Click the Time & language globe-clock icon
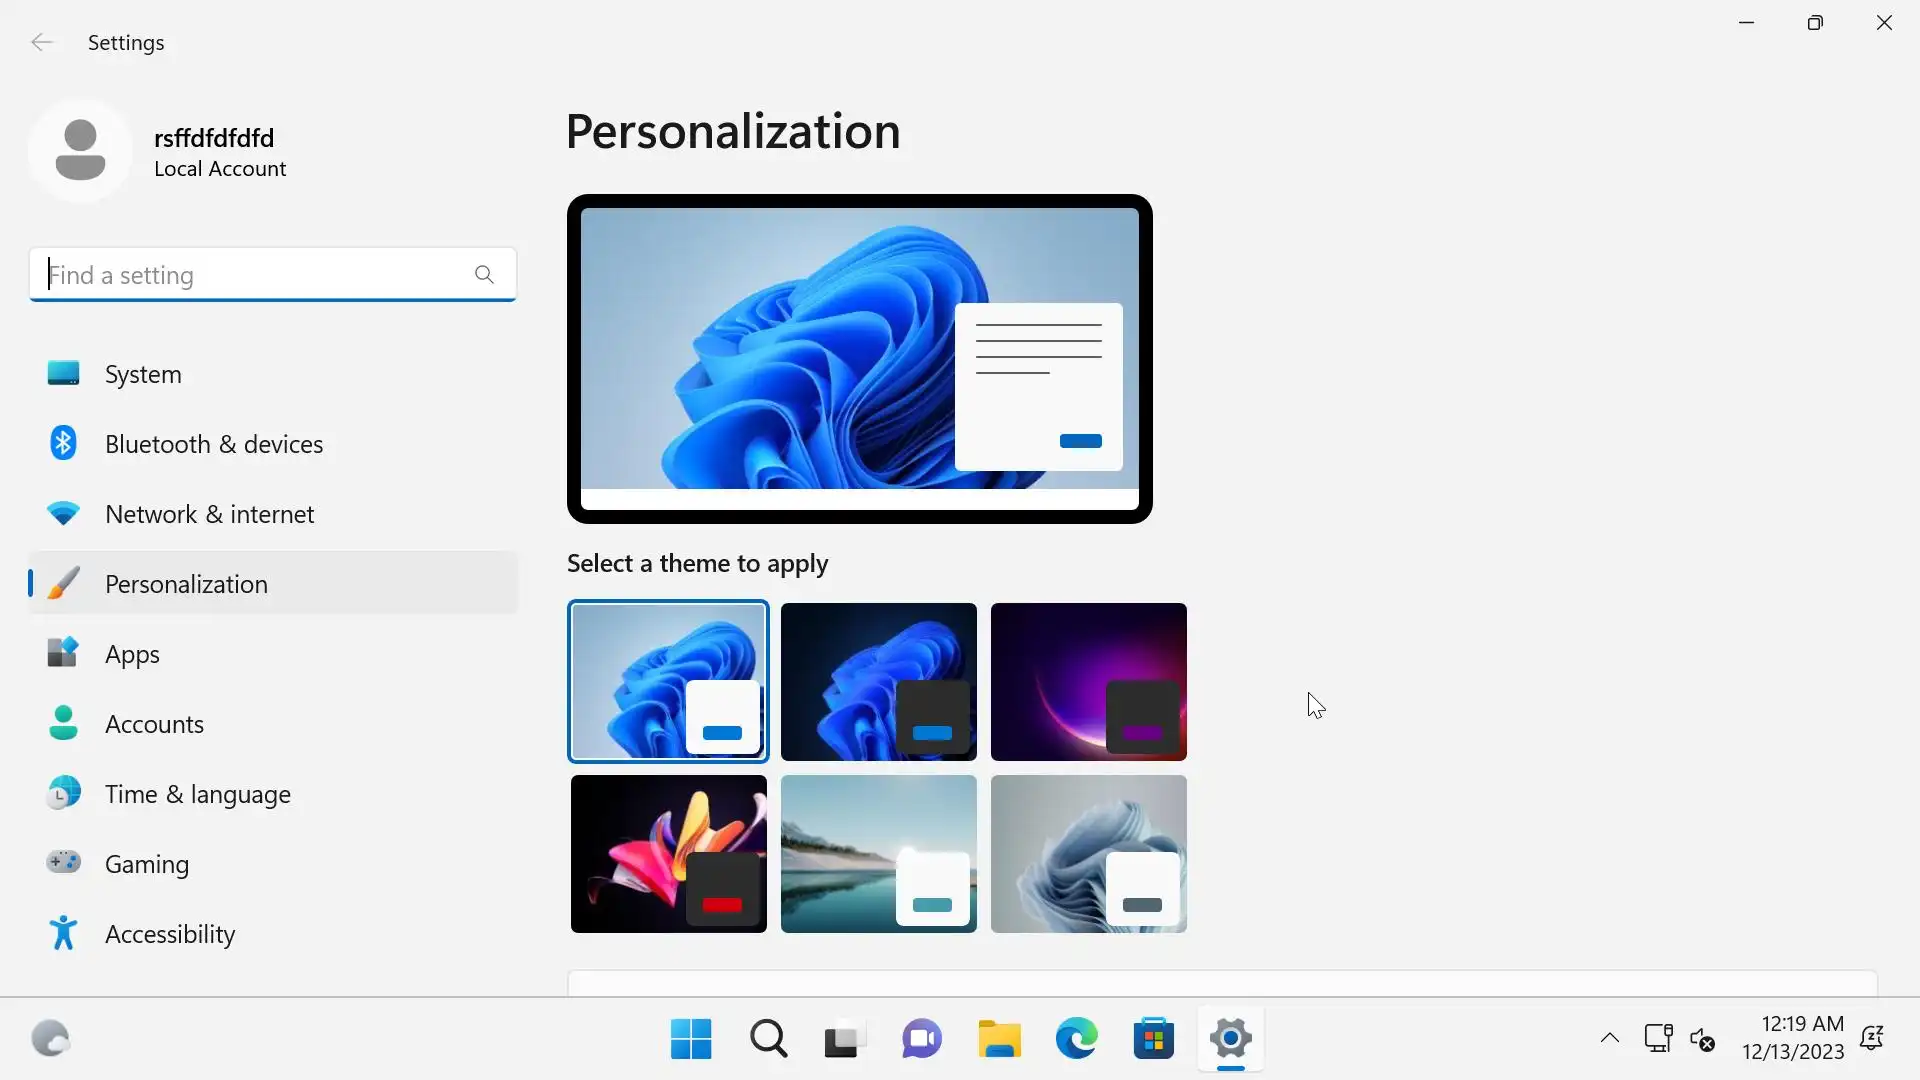The image size is (1920, 1080). pos(63,793)
